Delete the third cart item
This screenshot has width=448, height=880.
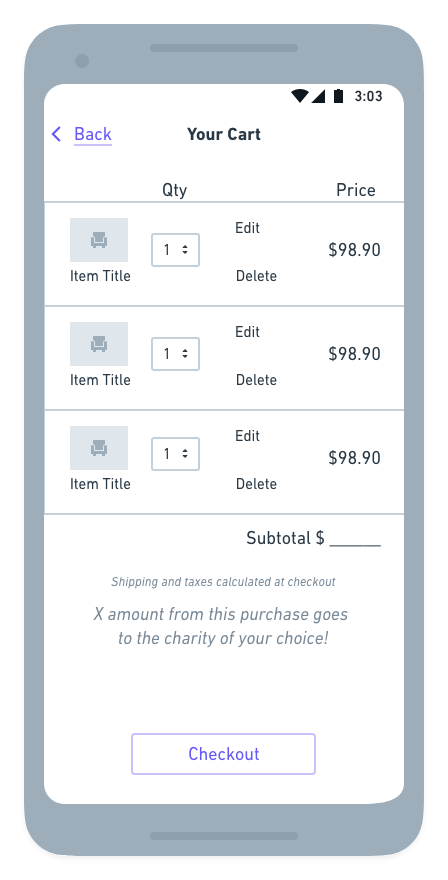[256, 484]
